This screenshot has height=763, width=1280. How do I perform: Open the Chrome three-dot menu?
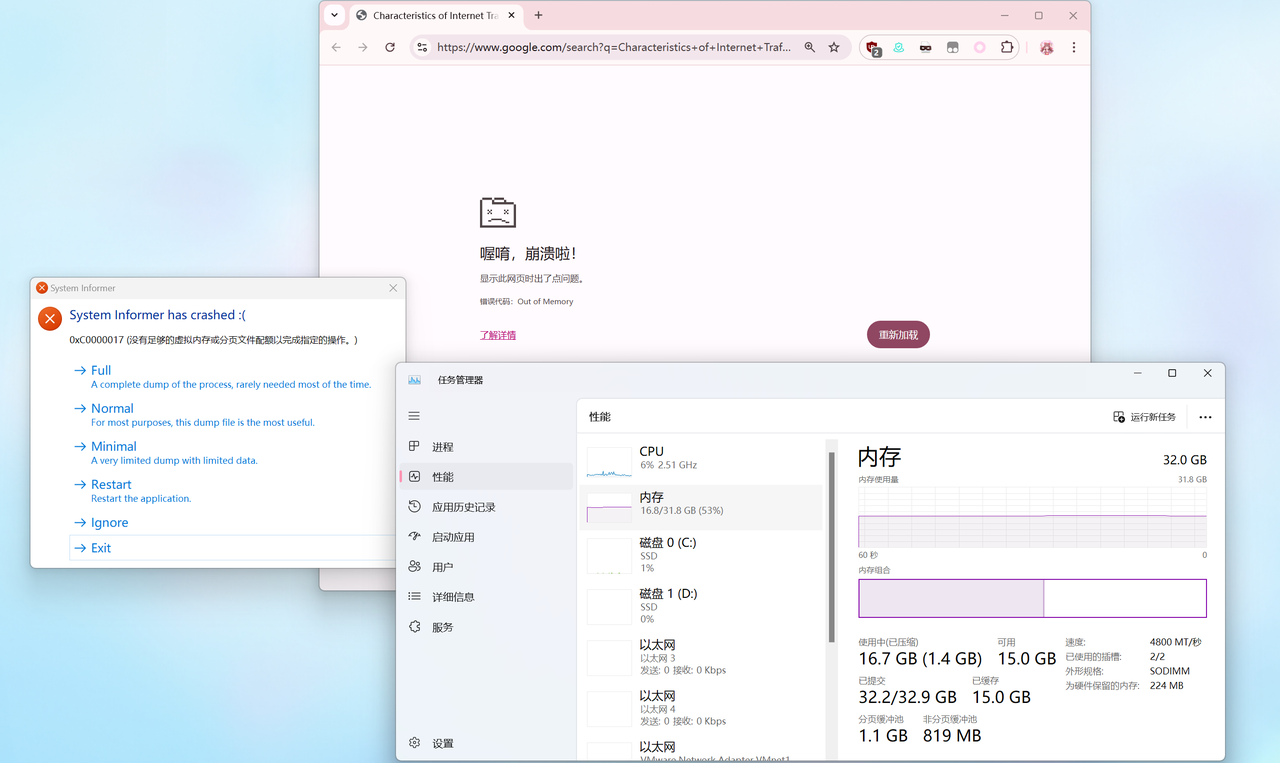click(1074, 47)
